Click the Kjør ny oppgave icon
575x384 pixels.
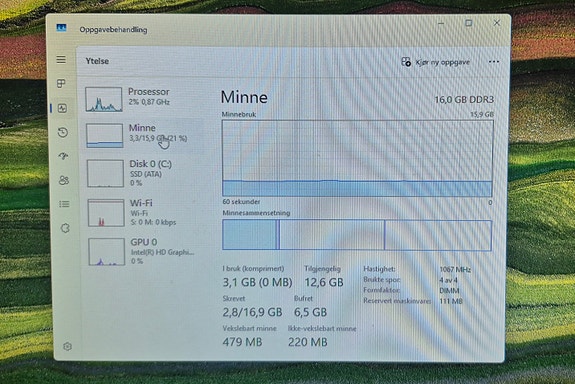406,62
